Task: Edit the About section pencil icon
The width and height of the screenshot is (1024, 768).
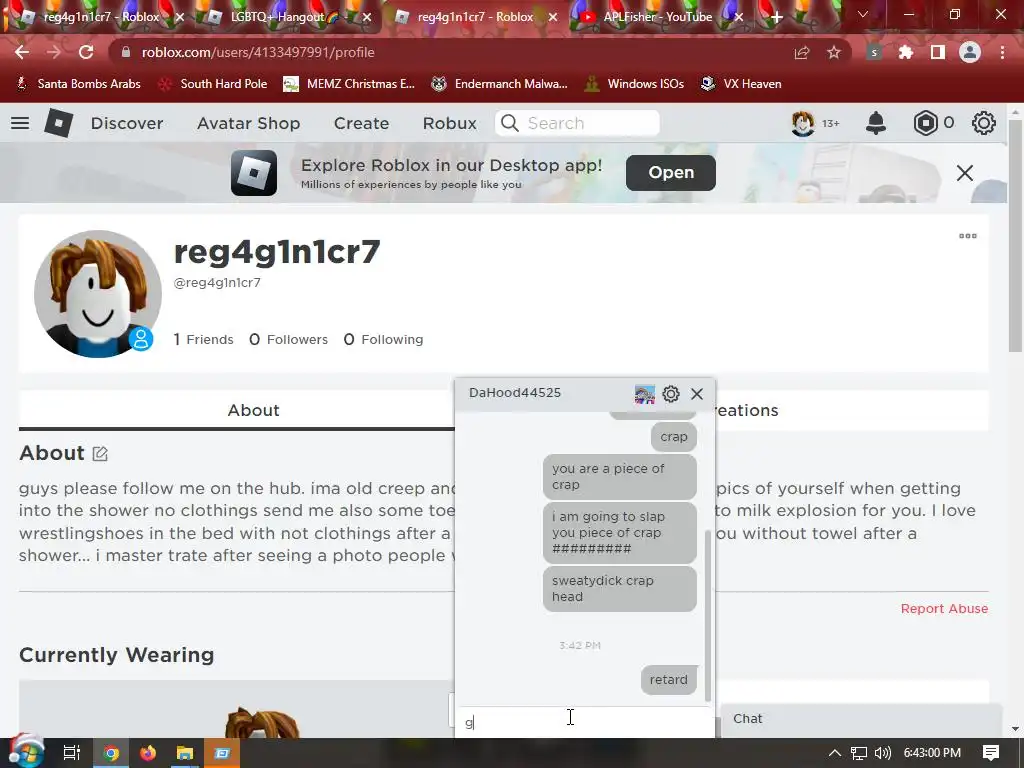Action: click(x=100, y=453)
